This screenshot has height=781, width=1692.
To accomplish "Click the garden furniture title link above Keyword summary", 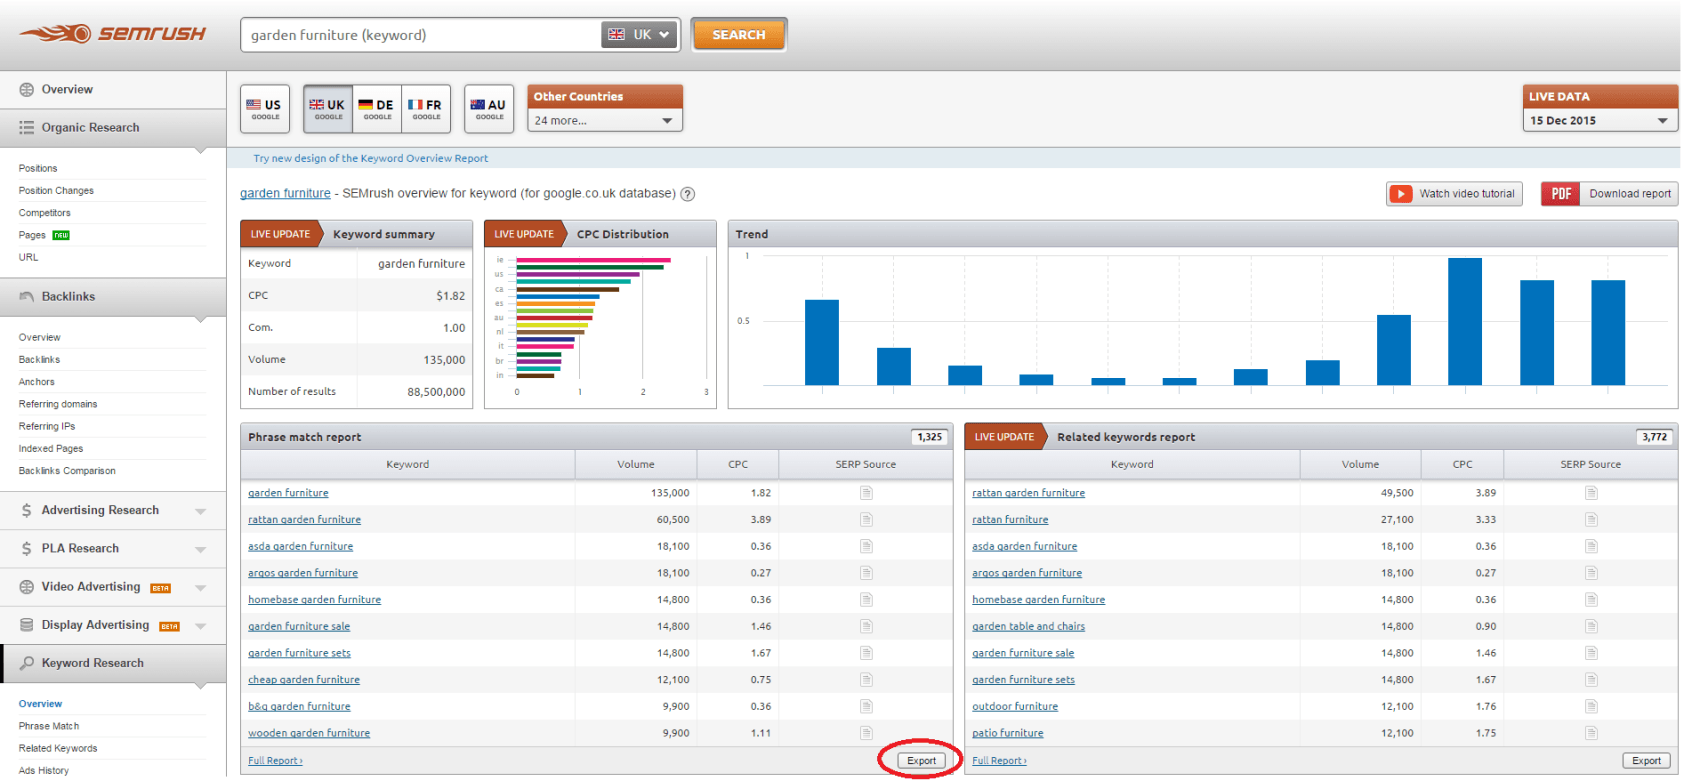I will click(285, 194).
